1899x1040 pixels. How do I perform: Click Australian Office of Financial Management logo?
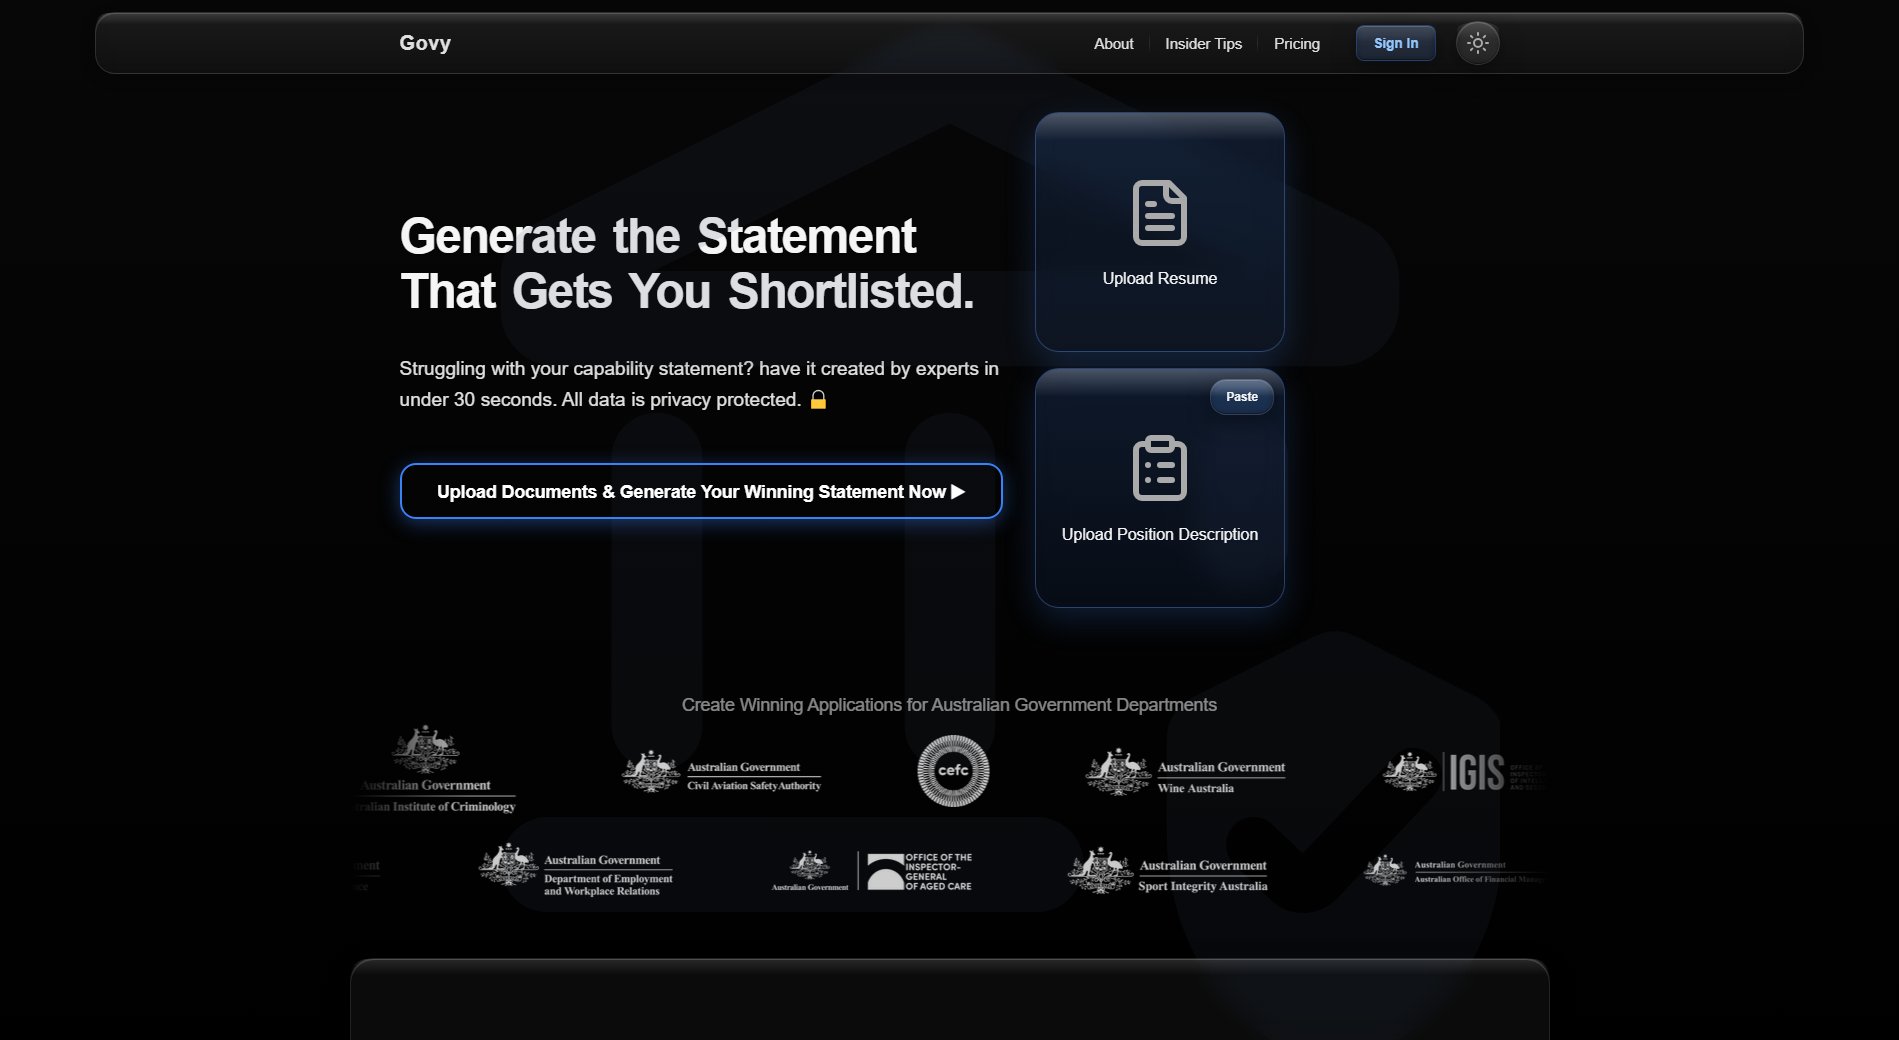(1455, 871)
